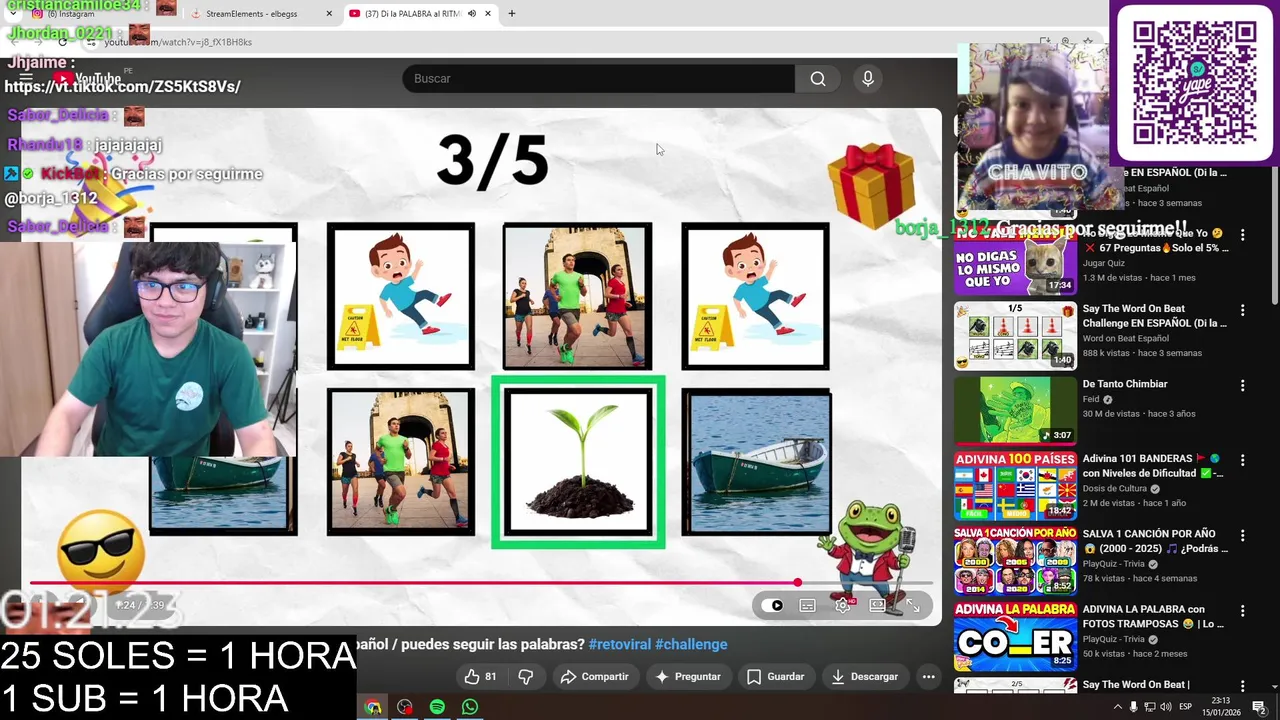Open the 1/5 Say The Word thumbnail
Screen dimensions: 1280x720
coord(1015,336)
